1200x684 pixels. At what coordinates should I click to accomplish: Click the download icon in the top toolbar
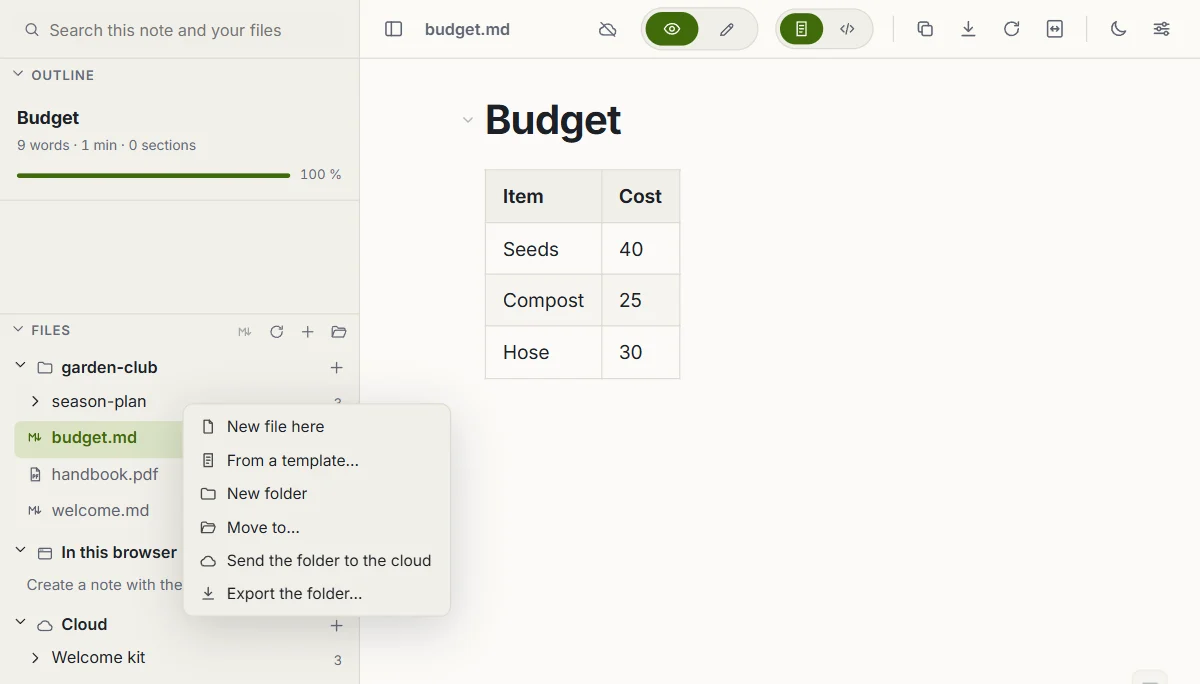coord(968,29)
